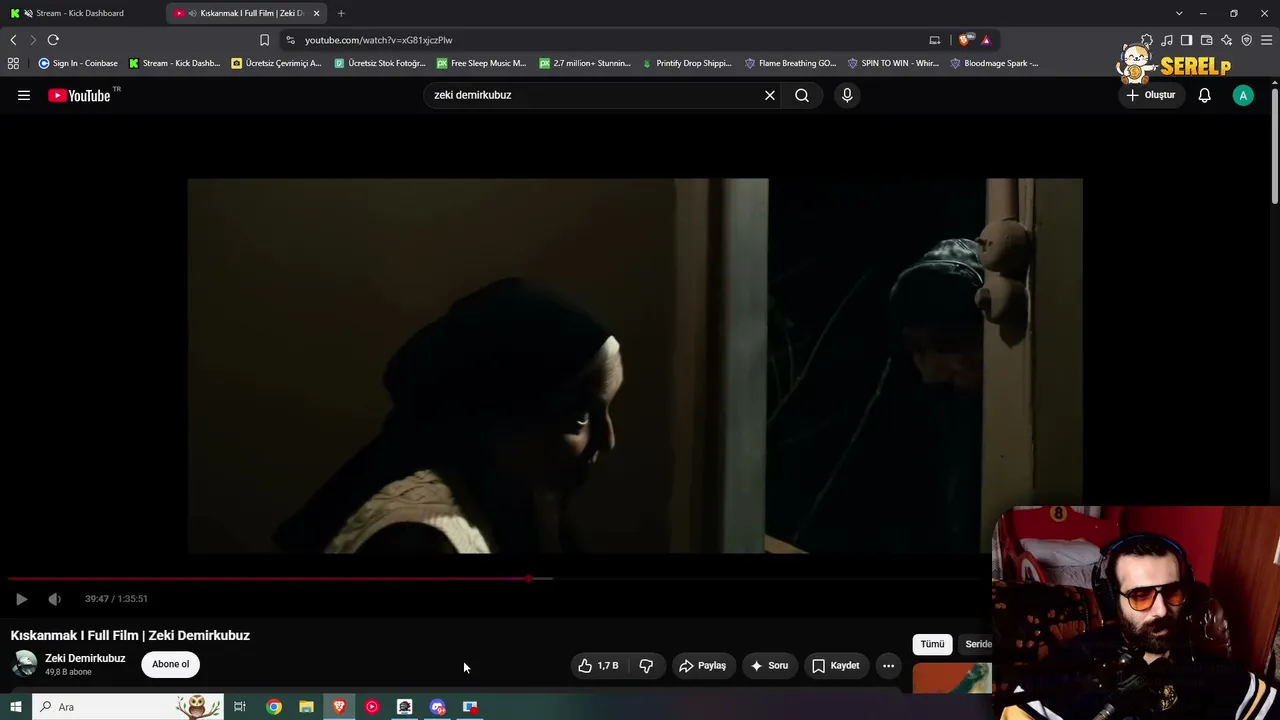Image resolution: width=1280 pixels, height=720 pixels.
Task: Bookmark this page in the address bar
Action: click(264, 40)
